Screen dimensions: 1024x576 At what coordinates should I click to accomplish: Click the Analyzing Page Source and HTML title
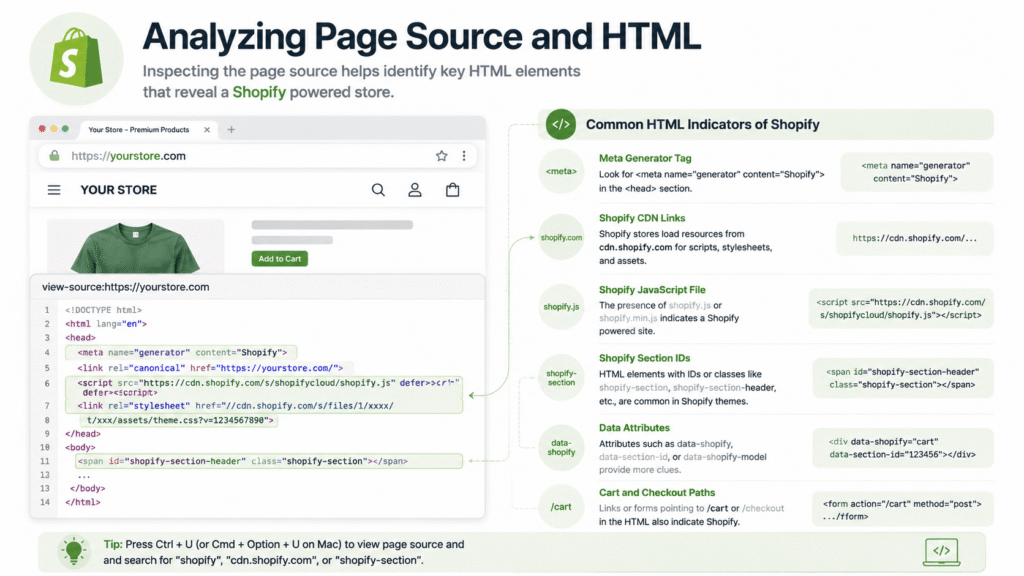422,37
